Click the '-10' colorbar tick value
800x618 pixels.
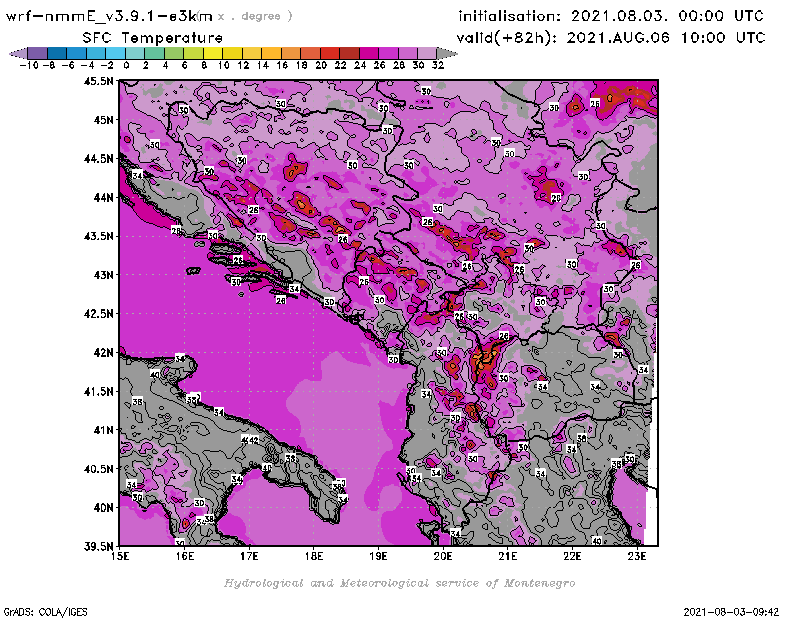click(x=29, y=65)
